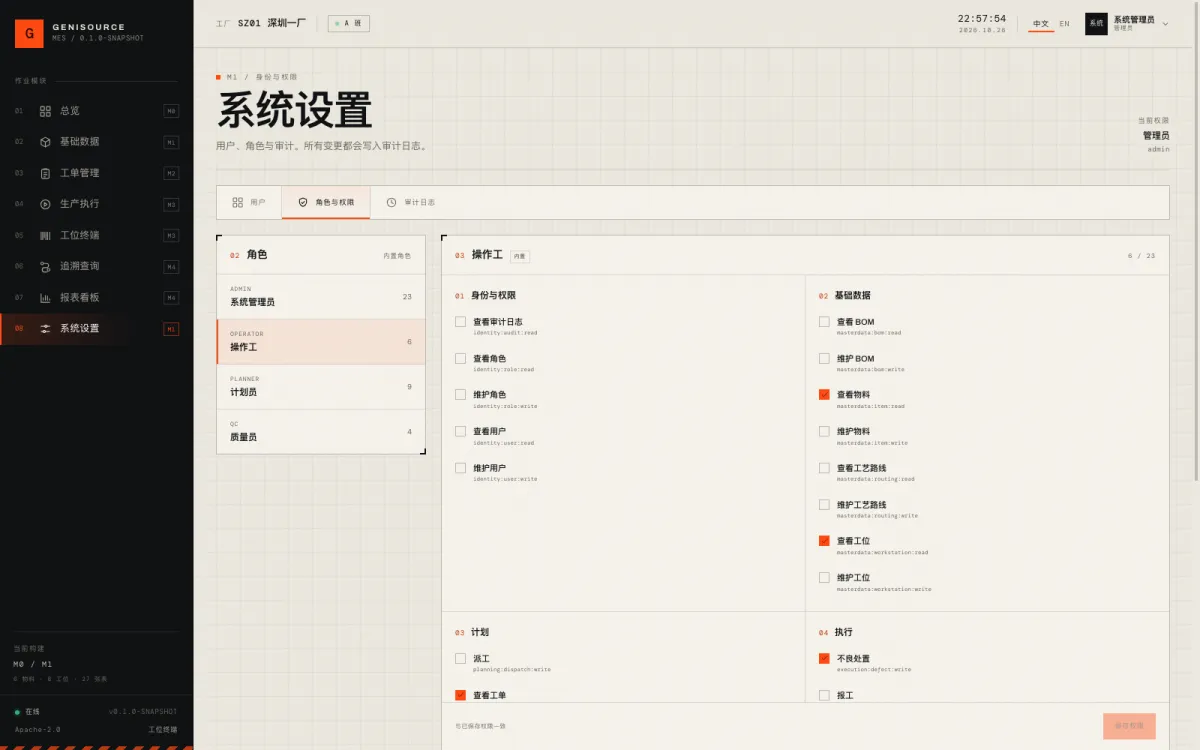Check the 派工 dispatch permission
The image size is (1200, 750).
[460, 659]
